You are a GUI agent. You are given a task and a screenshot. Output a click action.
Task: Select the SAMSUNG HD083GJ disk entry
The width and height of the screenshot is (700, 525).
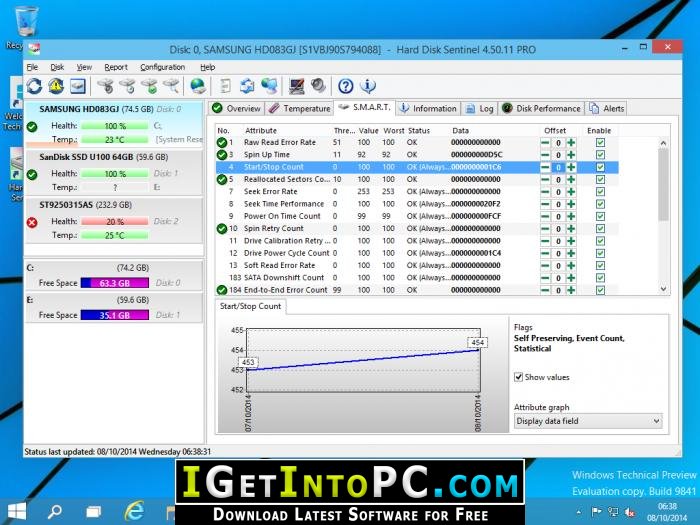tap(114, 125)
